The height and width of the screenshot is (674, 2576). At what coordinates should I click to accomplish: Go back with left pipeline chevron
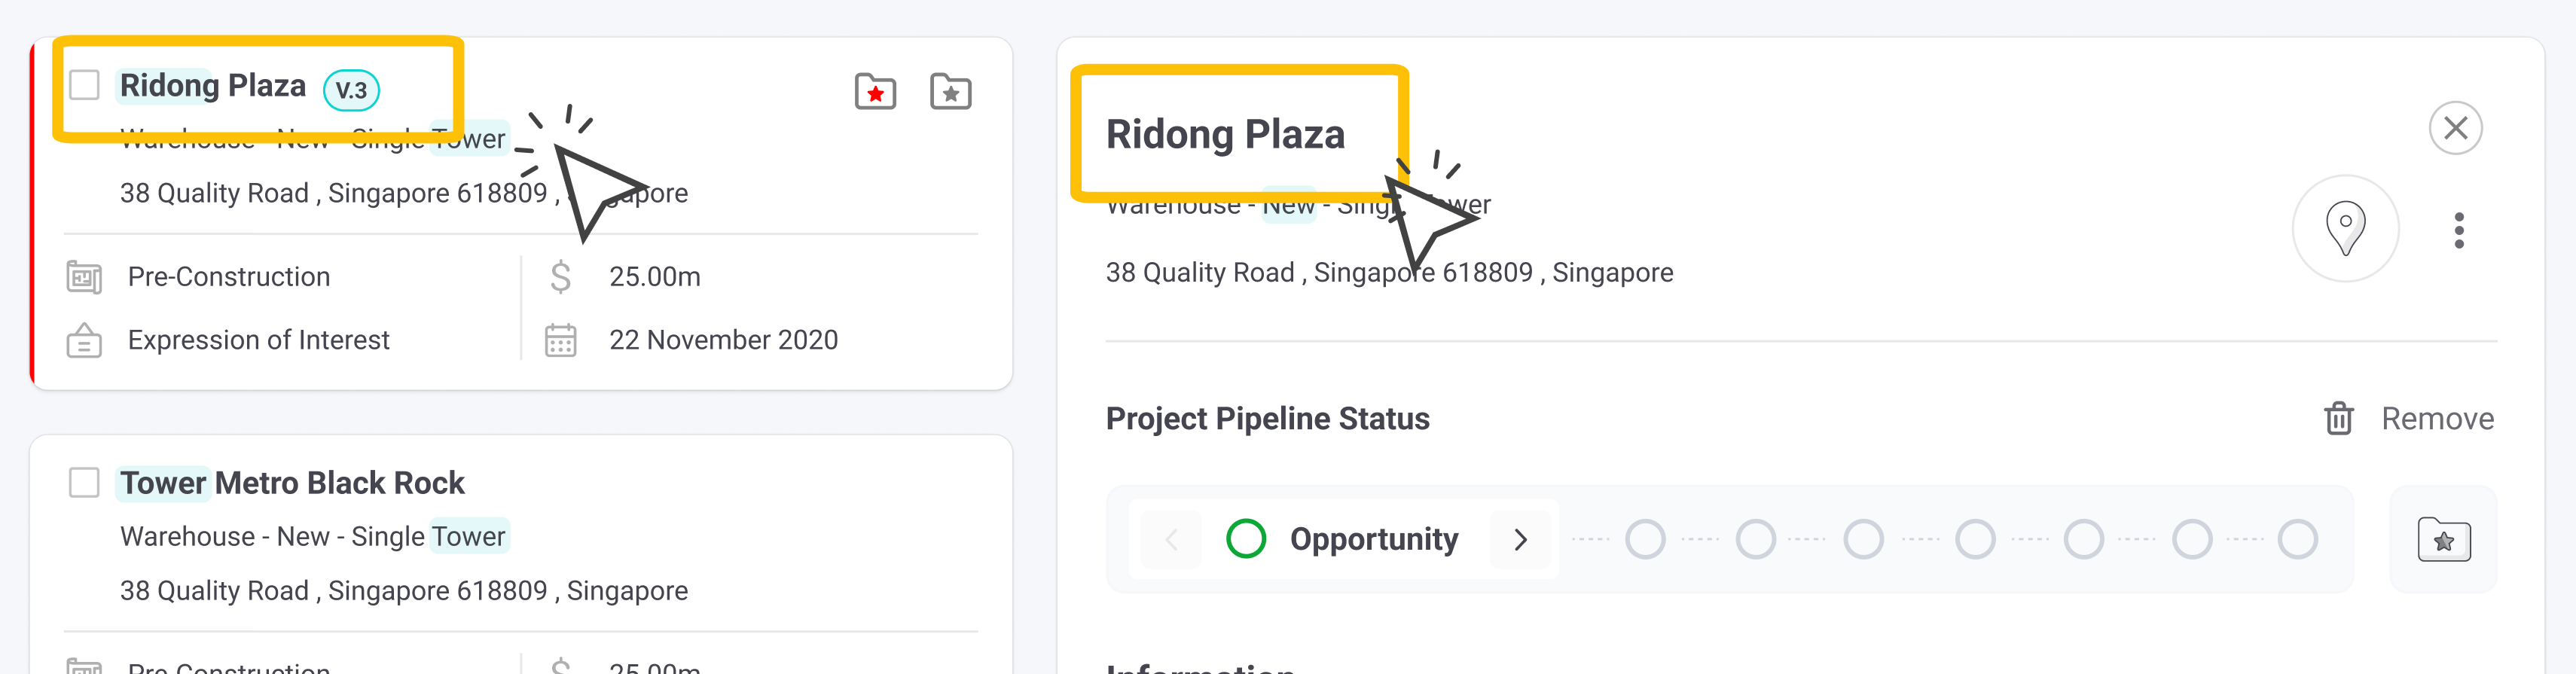pyautogui.click(x=1171, y=540)
